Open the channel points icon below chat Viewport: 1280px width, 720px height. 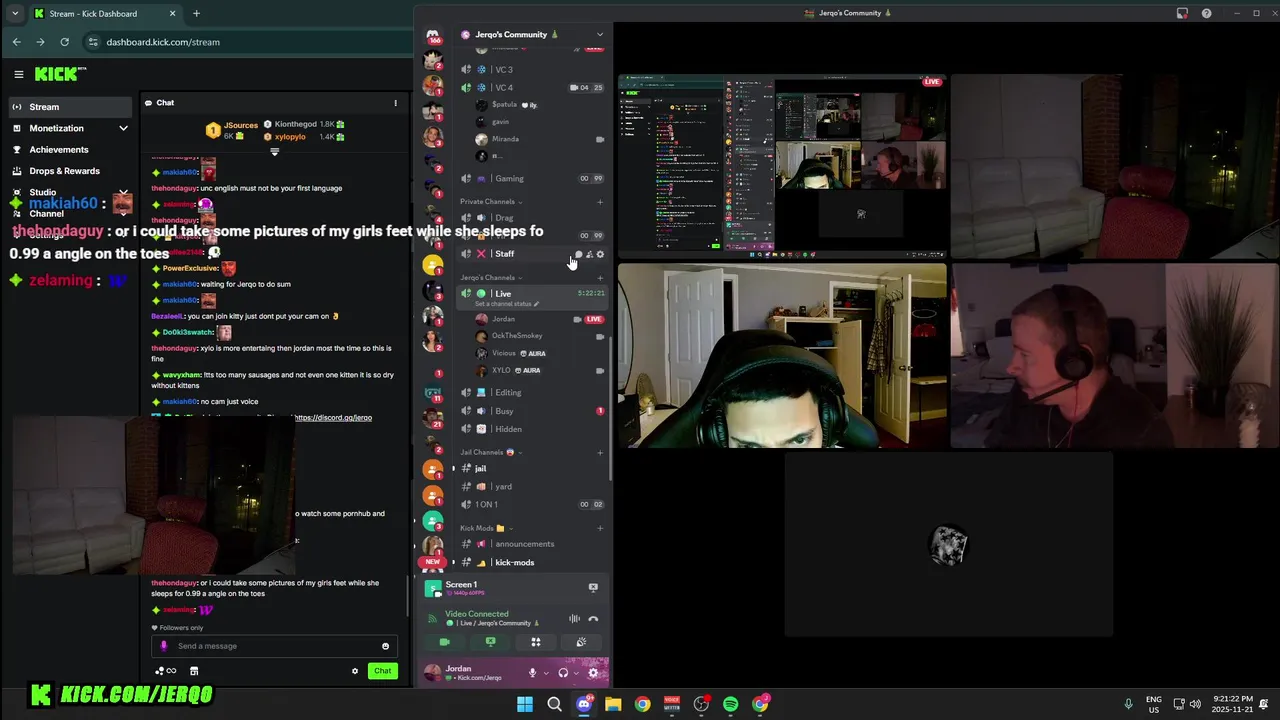tap(166, 671)
